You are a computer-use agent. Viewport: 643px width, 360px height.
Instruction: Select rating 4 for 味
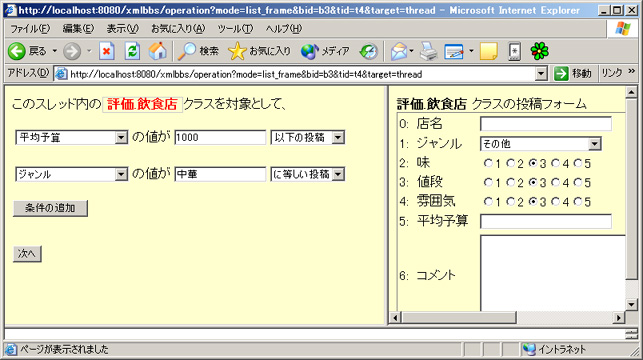pos(555,163)
